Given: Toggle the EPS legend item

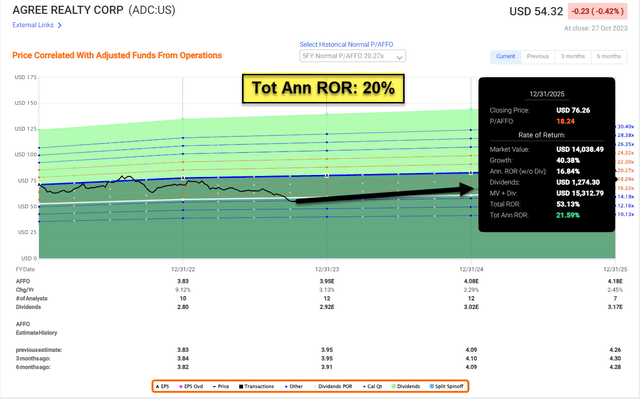Looking at the screenshot, I should point(162,386).
